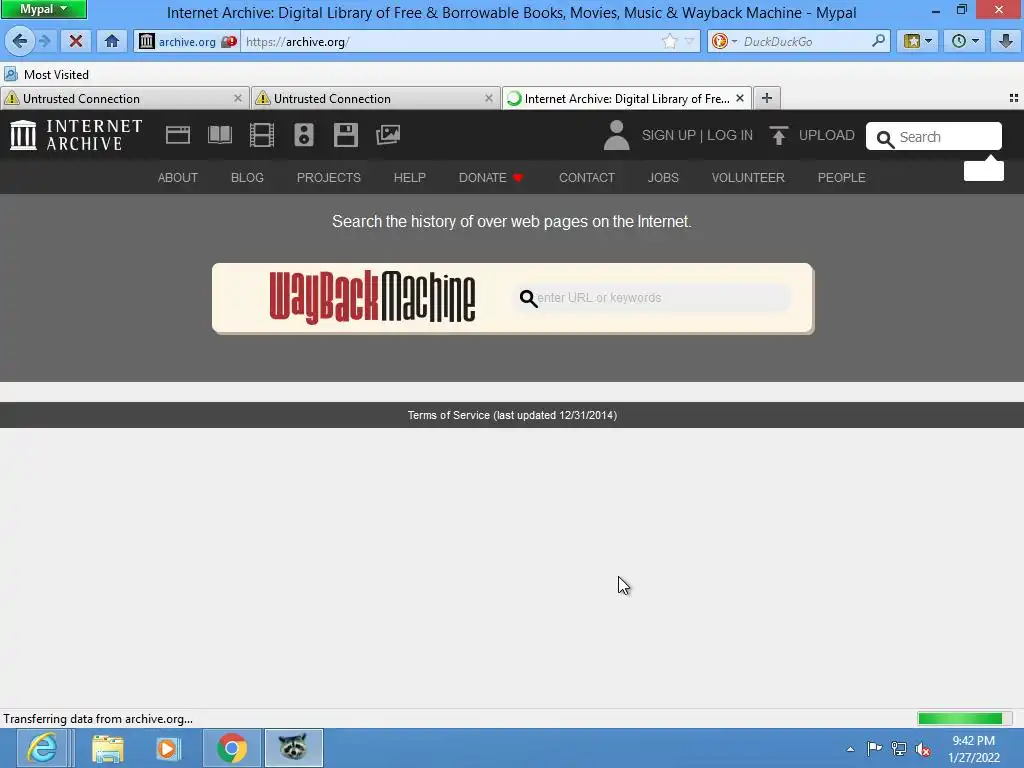This screenshot has height=768, width=1024.
Task: Click the UPLOAD text link
Action: 827,135
